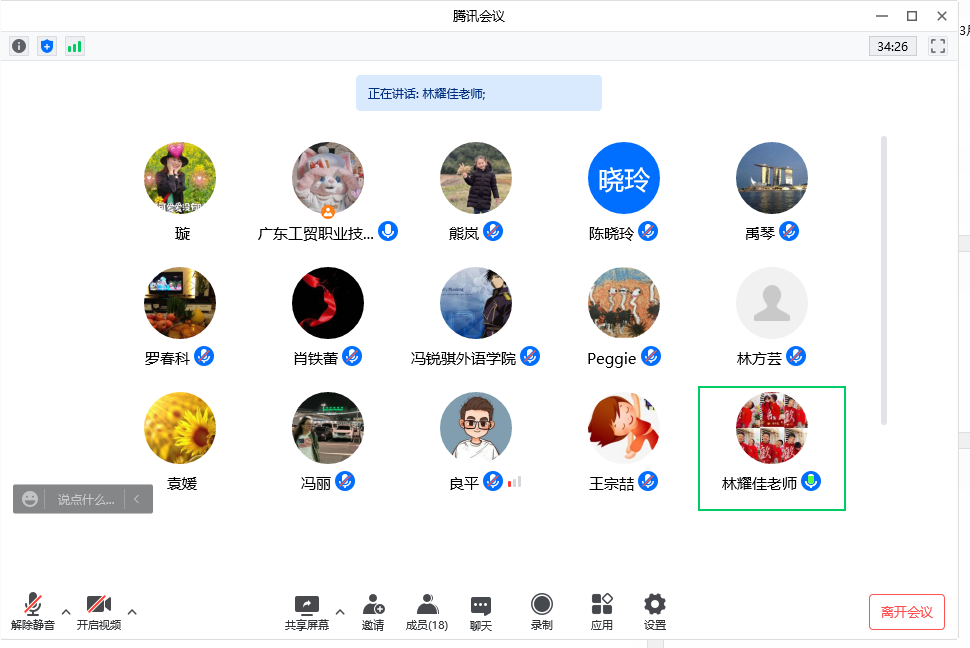Open 设置 settings gear
The image size is (970, 648).
tap(655, 611)
